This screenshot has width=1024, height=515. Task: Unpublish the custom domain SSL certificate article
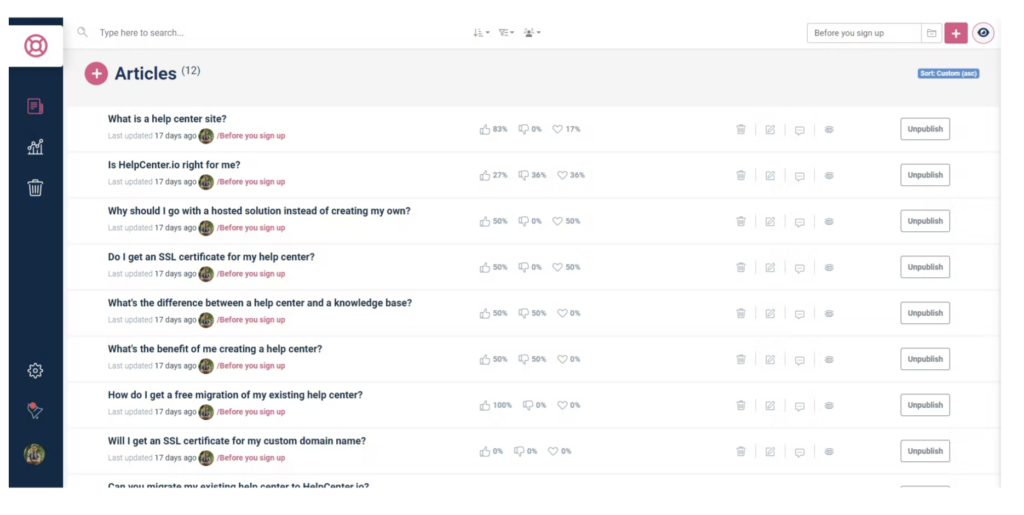tap(925, 451)
